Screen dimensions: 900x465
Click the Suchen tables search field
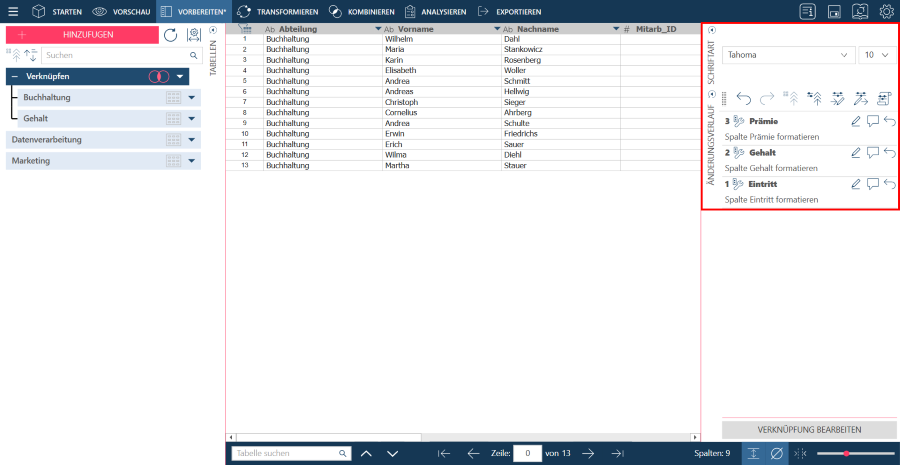click(122, 56)
